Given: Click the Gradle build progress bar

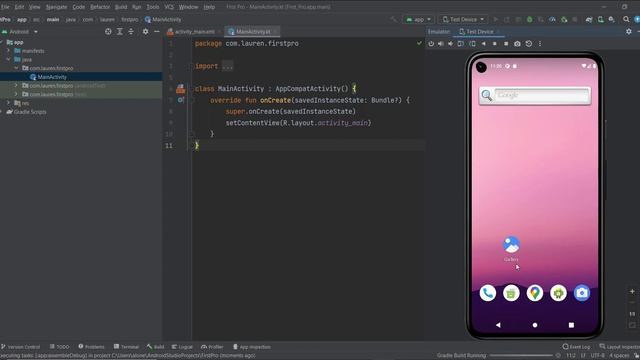Looking at the screenshot, I should click(521, 356).
